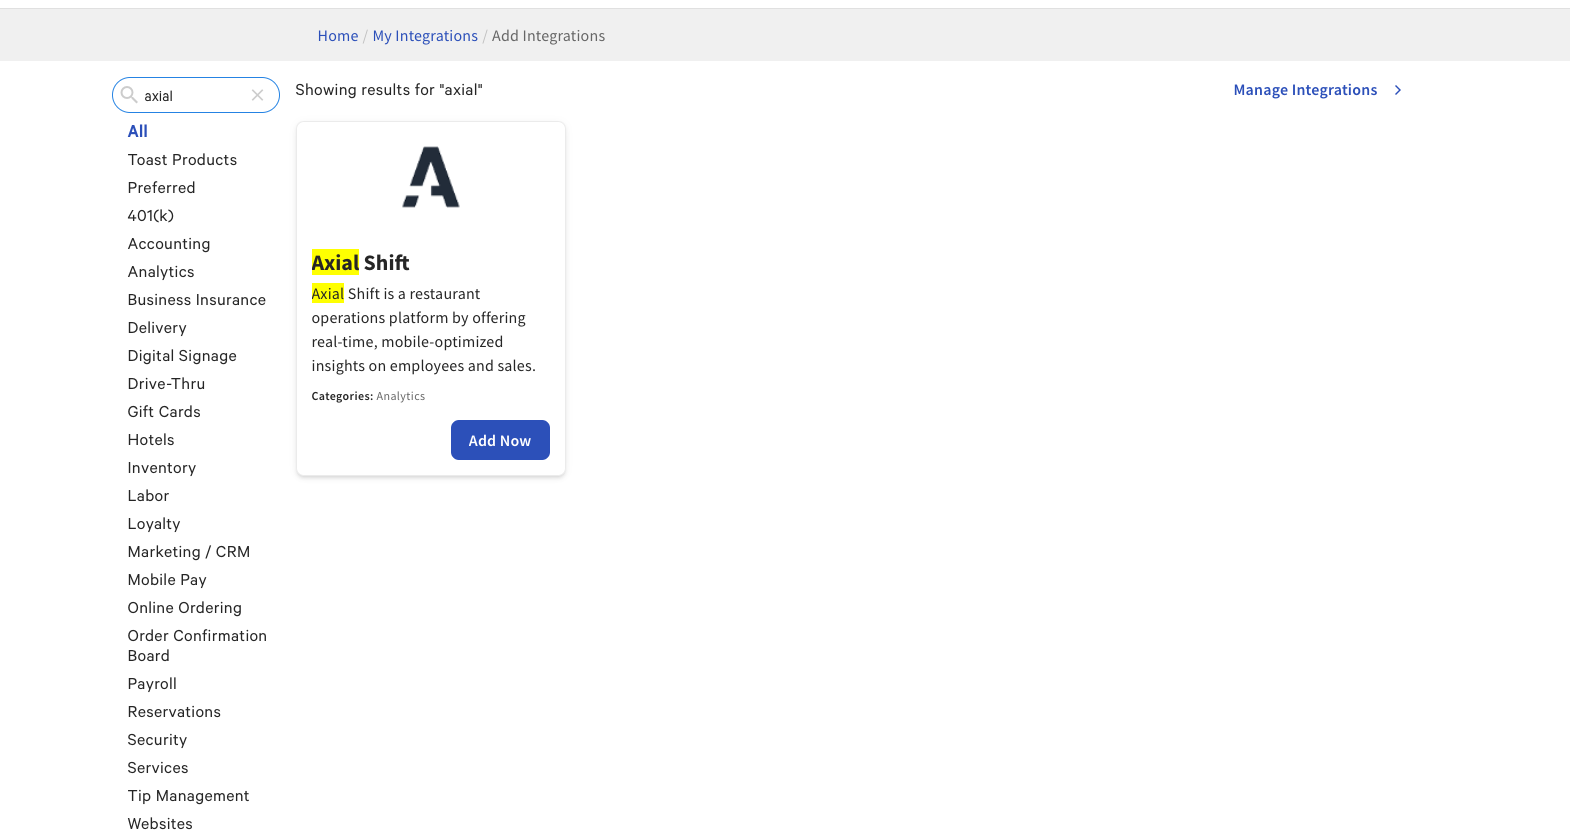Click the Analytics tag on Axial Shift card
The image size is (1570, 834).
point(400,396)
